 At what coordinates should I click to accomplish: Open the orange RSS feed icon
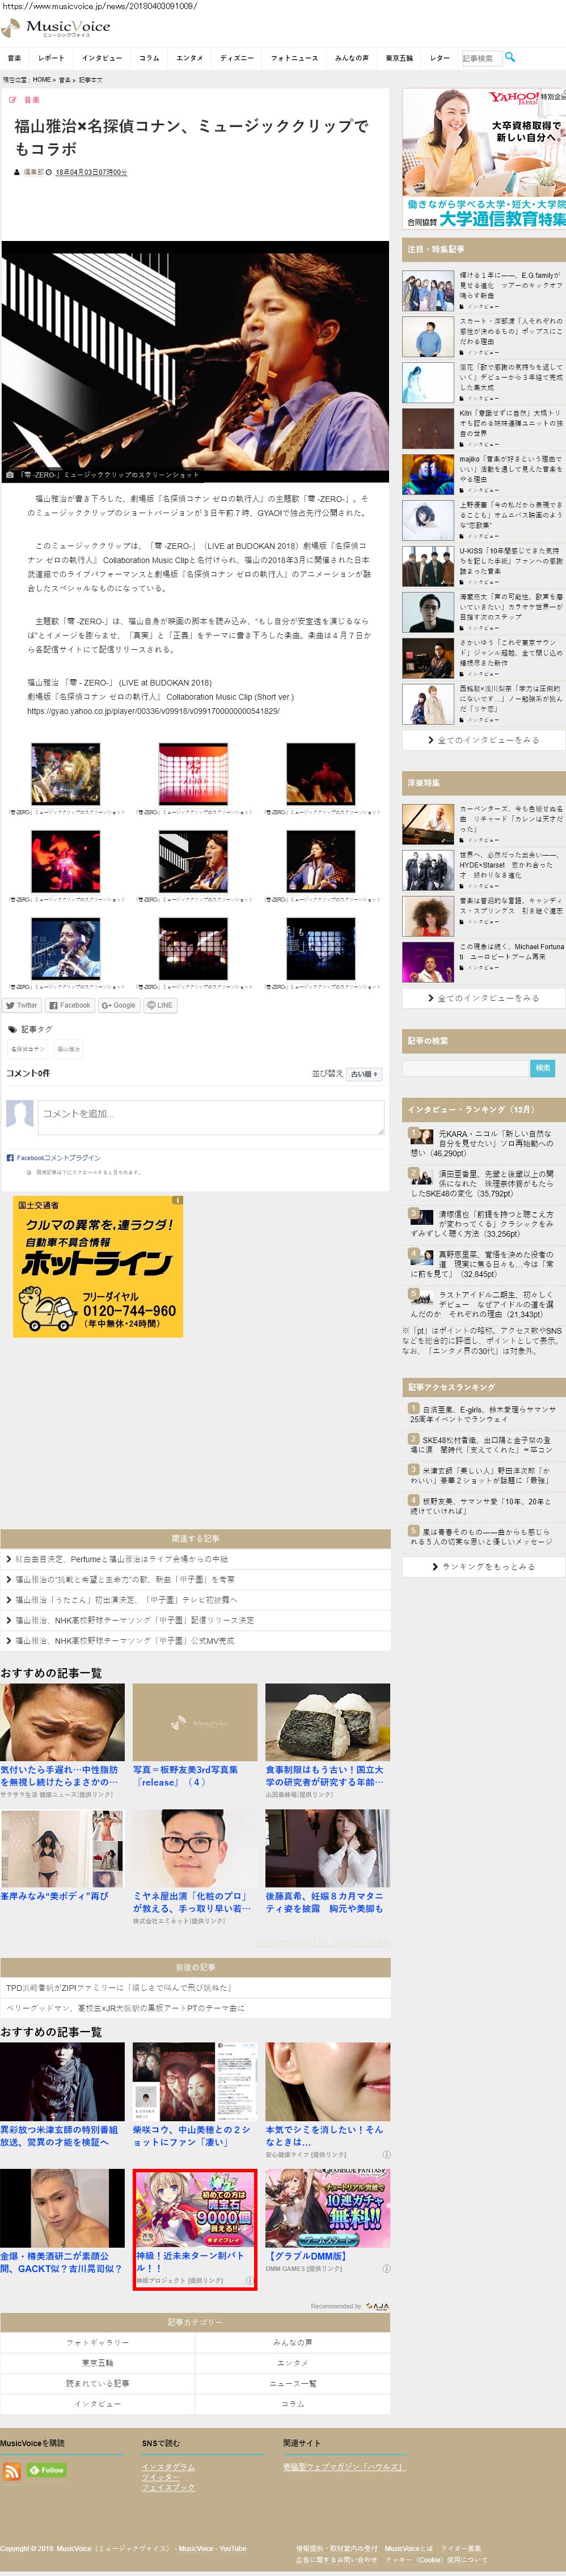coord(12,2471)
